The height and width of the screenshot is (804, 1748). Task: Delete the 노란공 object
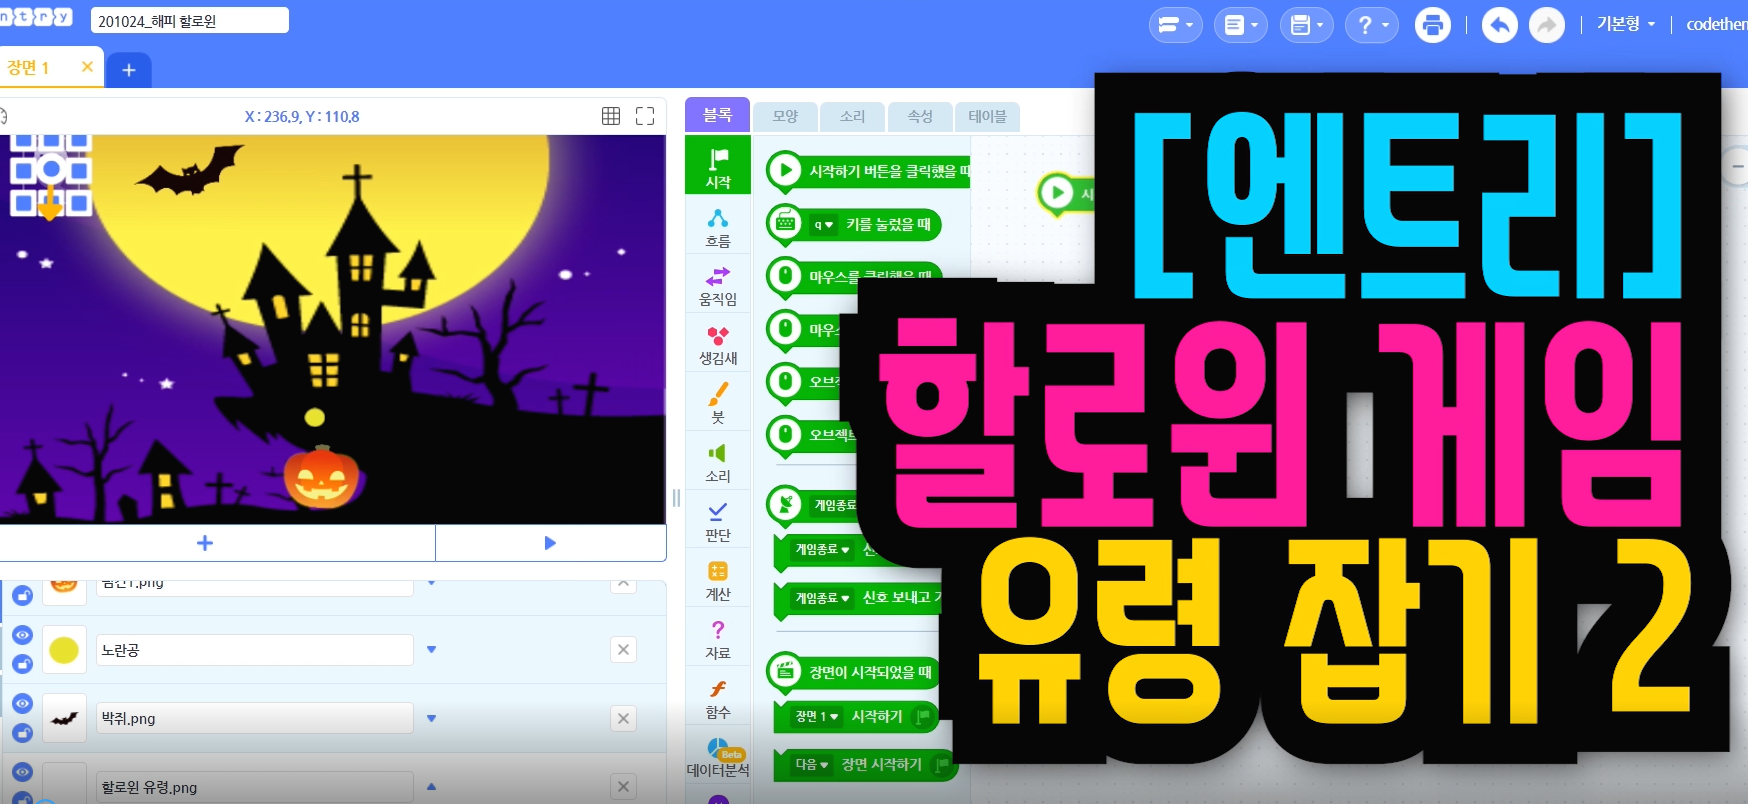pos(623,650)
